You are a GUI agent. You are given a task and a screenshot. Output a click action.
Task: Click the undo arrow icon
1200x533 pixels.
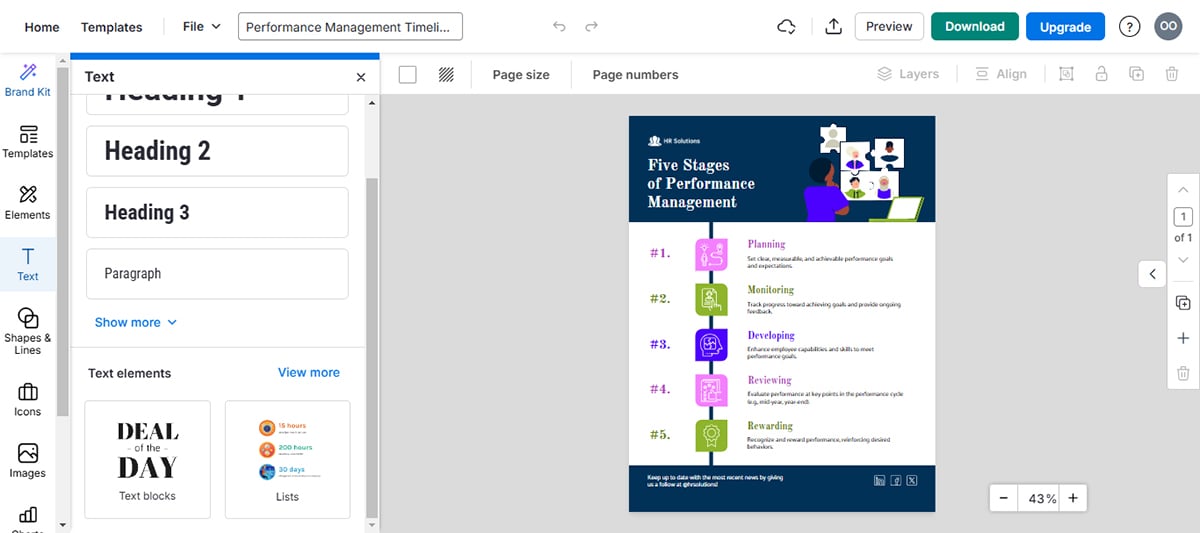pos(559,27)
